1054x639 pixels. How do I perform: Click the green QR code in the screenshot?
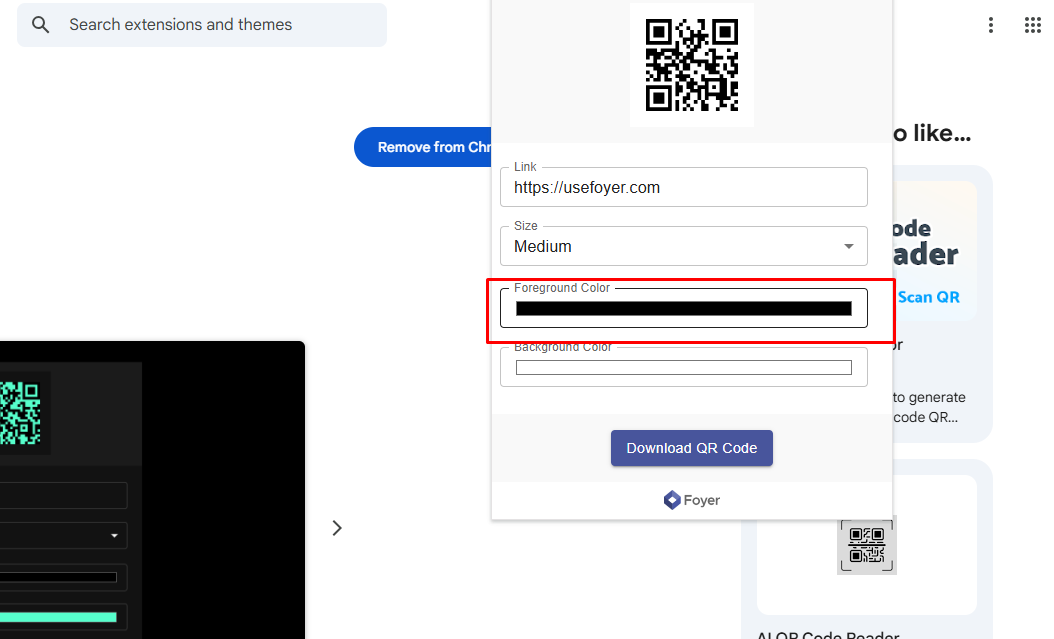point(20,413)
